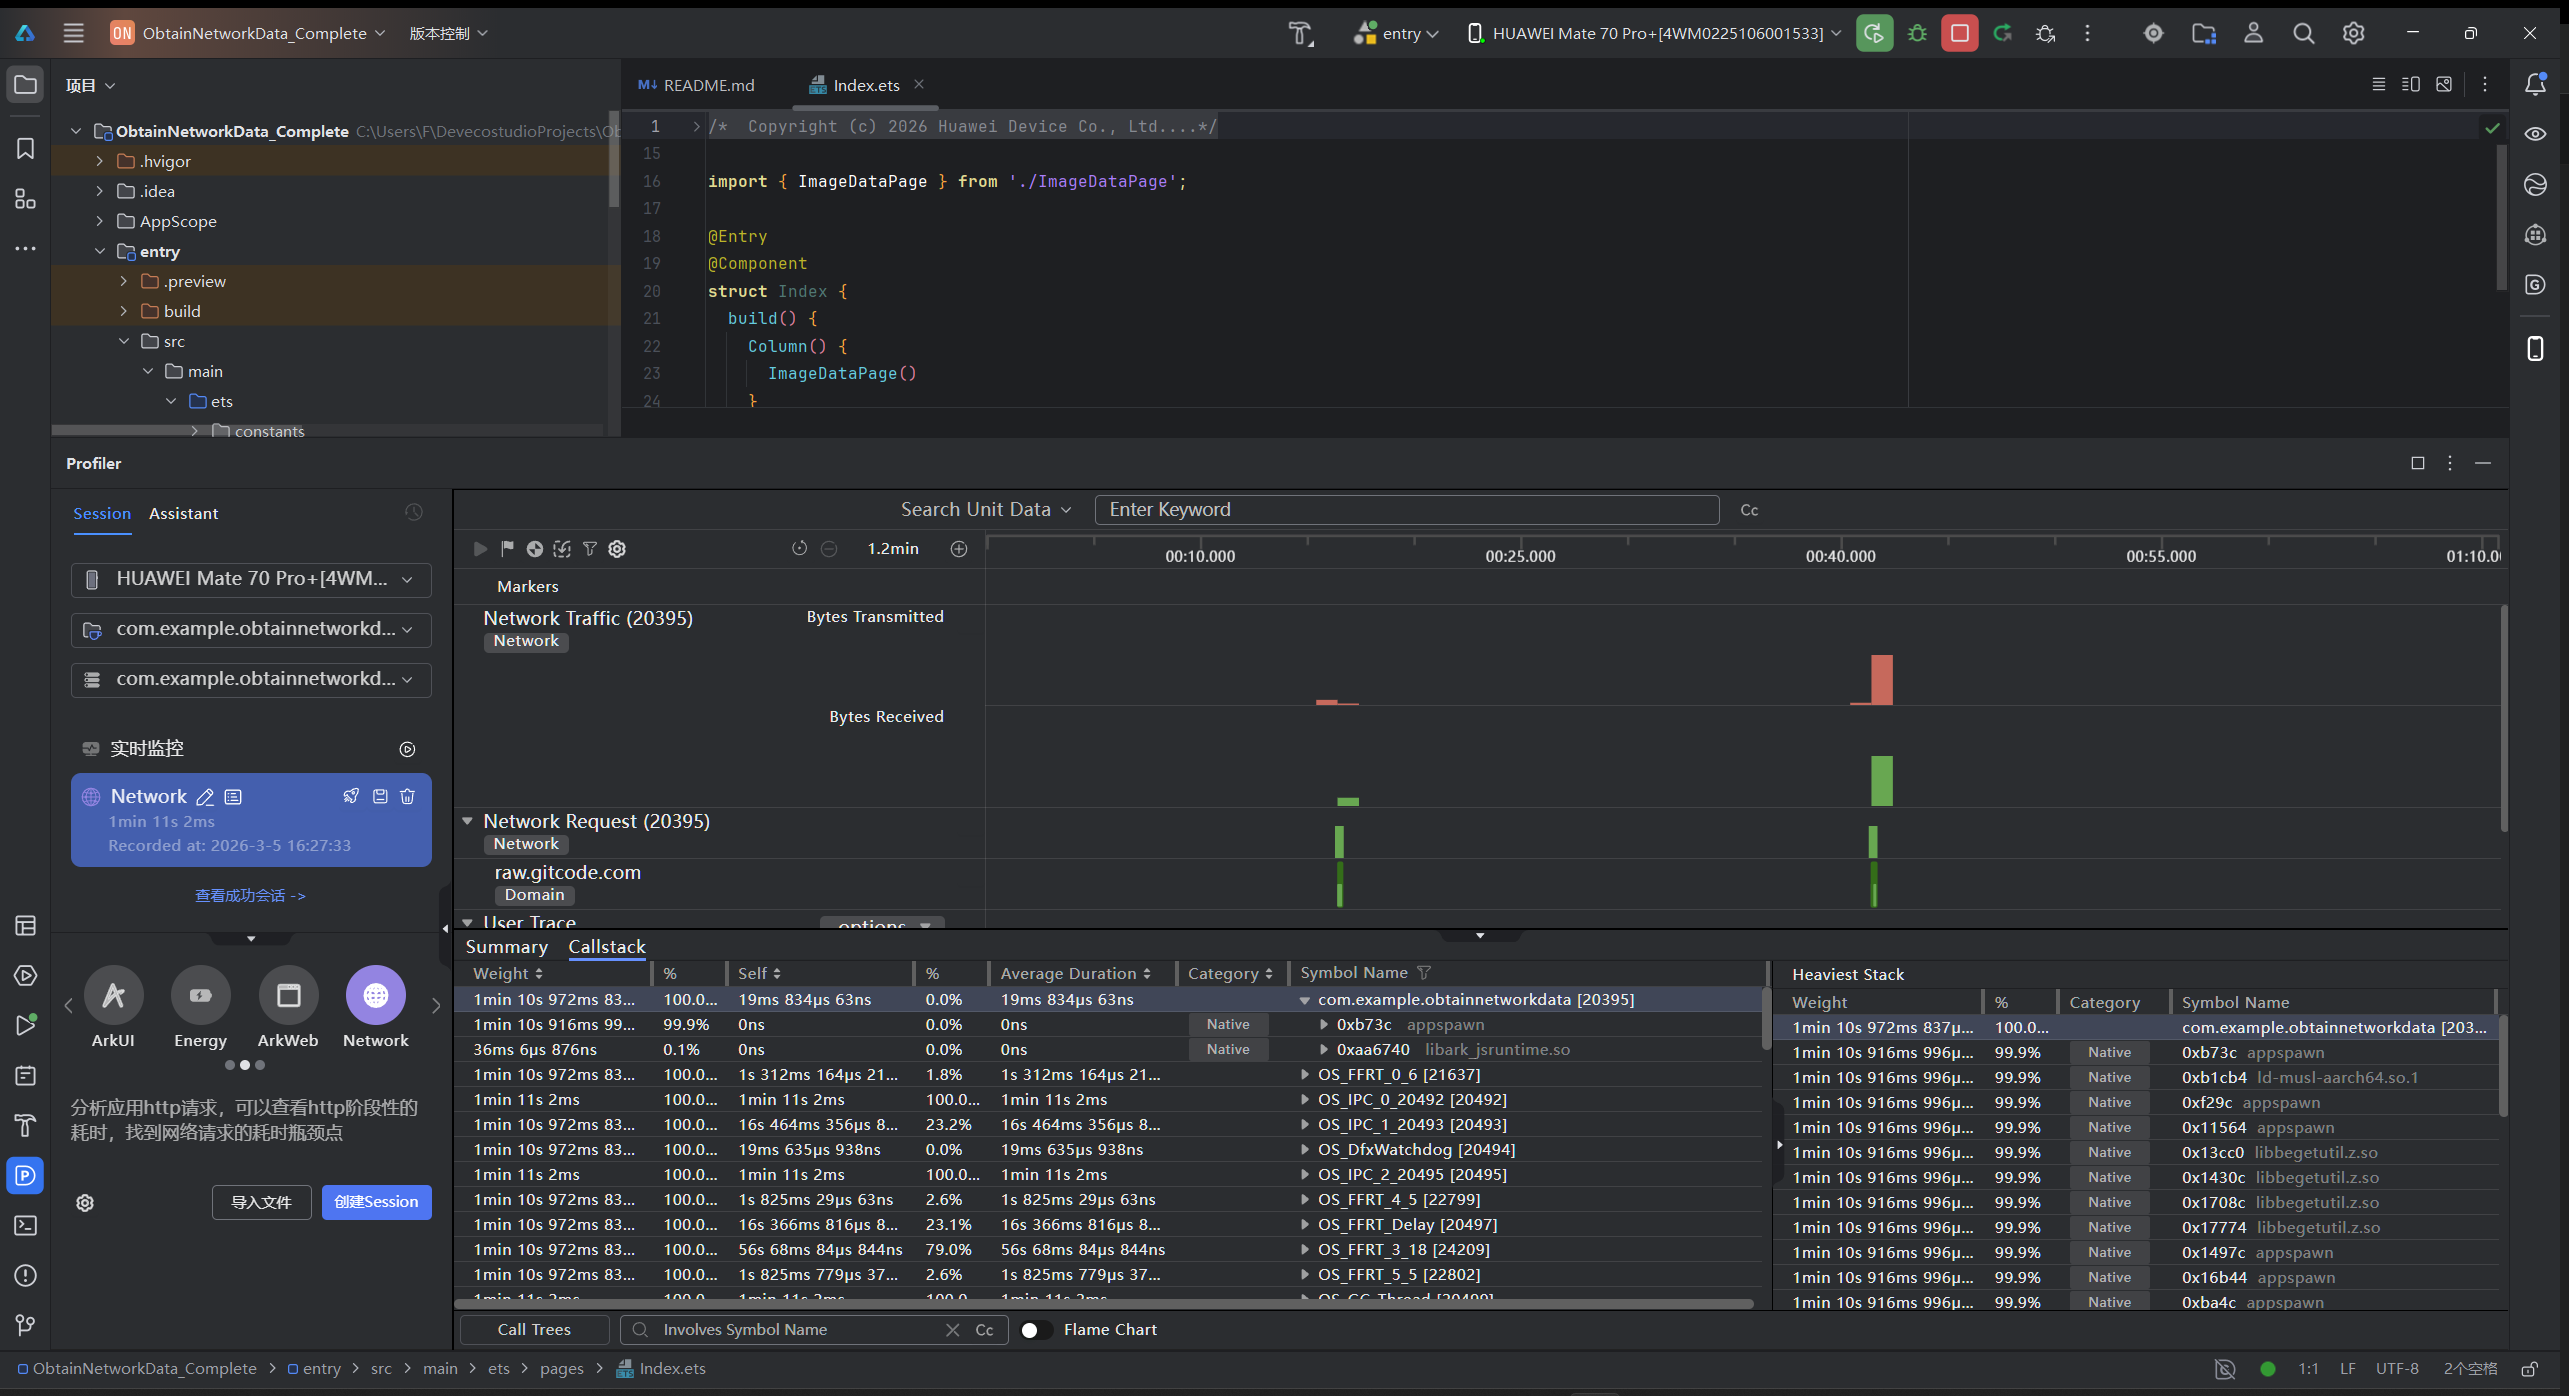Toggle Cc case match in symbol search
The width and height of the screenshot is (2569, 1396).
point(984,1330)
